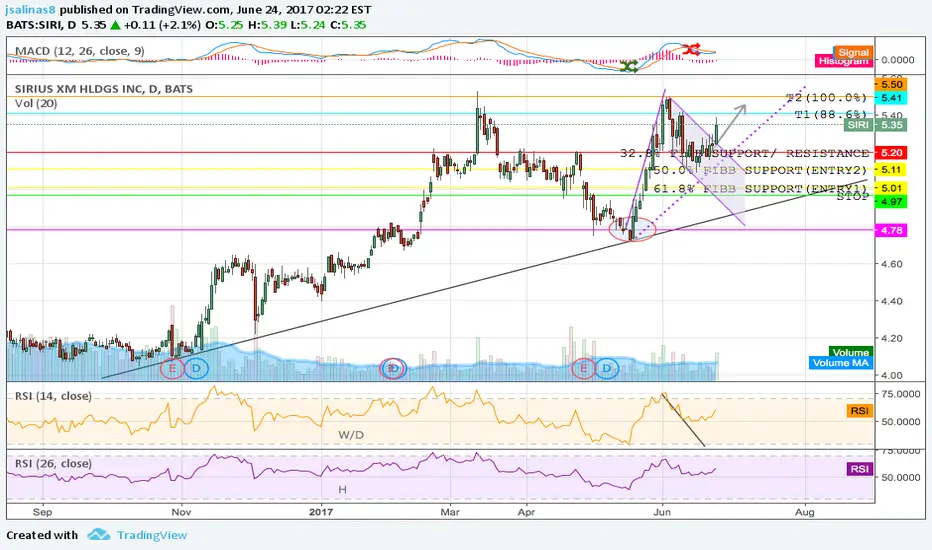The height and width of the screenshot is (550, 932).
Task: Click the 2017 label on the time axis
Action: 322,512
